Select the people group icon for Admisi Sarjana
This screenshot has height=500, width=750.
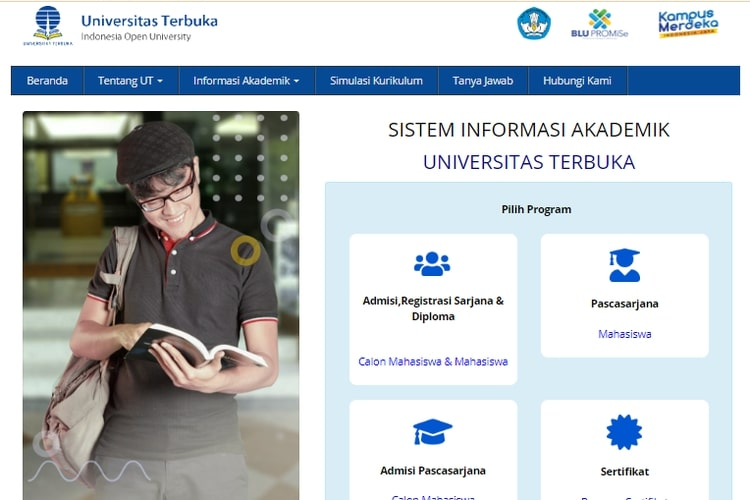pyautogui.click(x=432, y=264)
